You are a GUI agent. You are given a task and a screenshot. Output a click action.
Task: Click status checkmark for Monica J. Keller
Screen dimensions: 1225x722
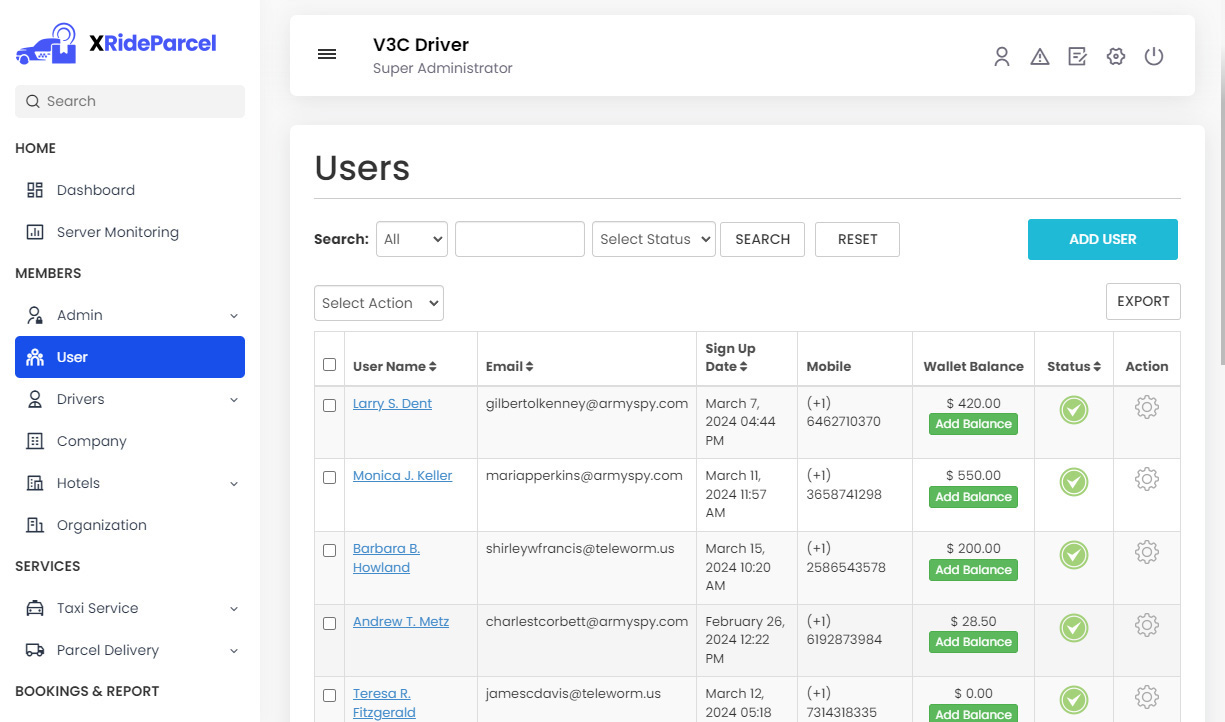pyautogui.click(x=1074, y=482)
